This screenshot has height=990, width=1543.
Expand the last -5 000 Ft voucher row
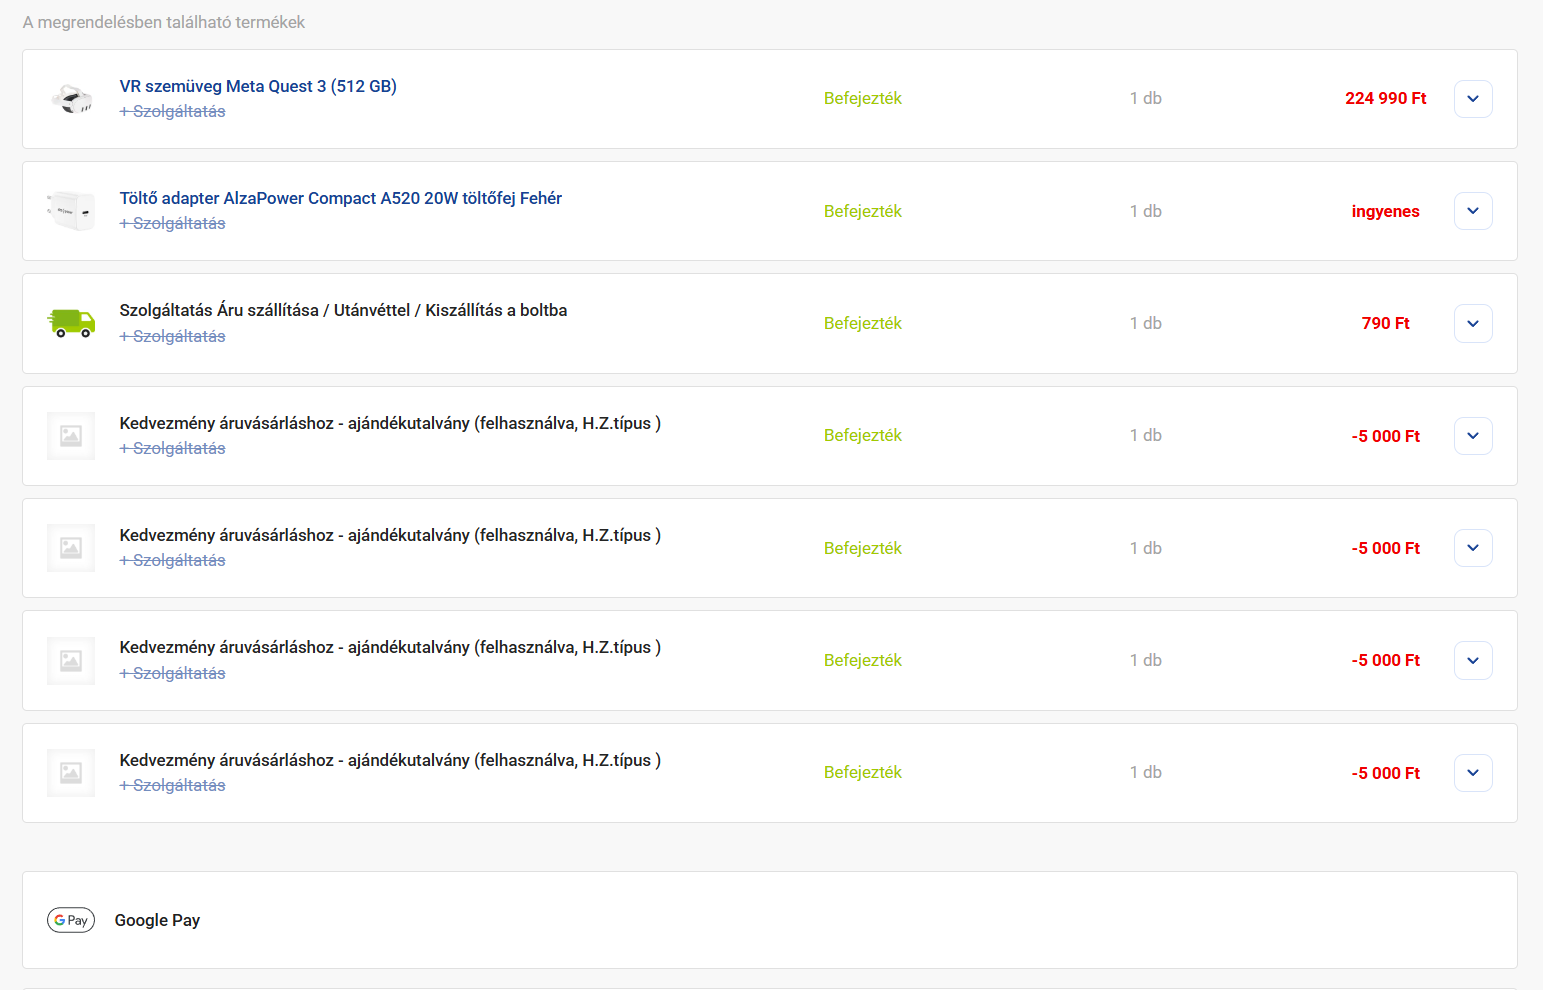tap(1473, 773)
